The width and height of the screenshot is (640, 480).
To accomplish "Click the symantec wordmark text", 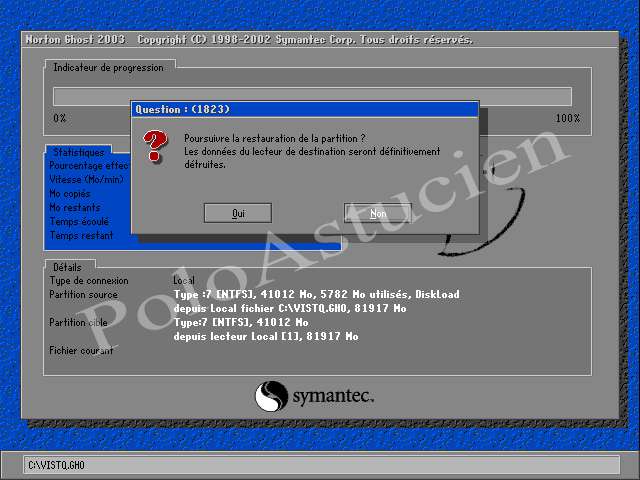I will coord(333,396).
